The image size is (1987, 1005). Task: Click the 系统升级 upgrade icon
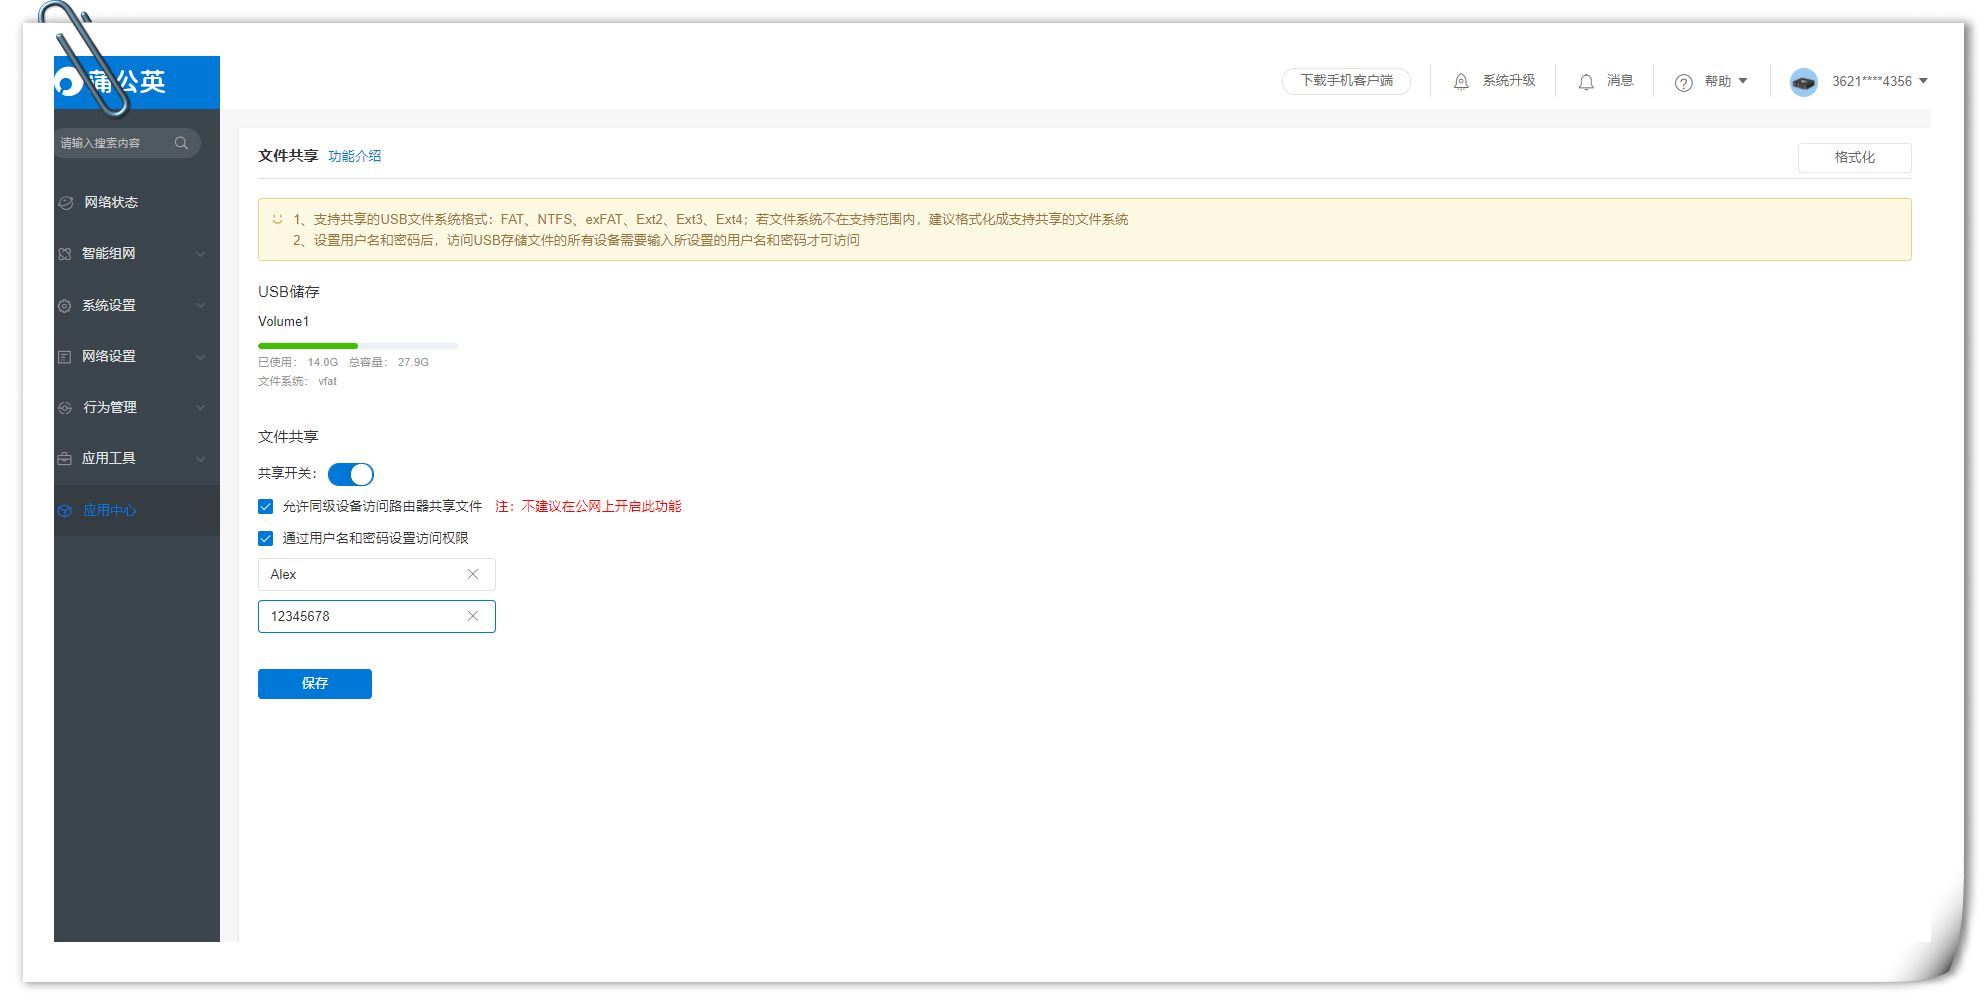pos(1461,82)
